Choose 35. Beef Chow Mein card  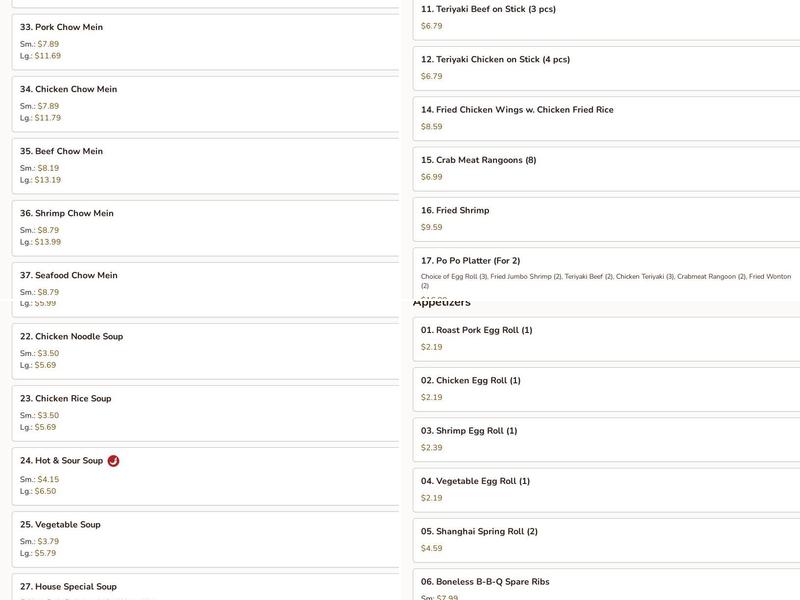click(206, 166)
